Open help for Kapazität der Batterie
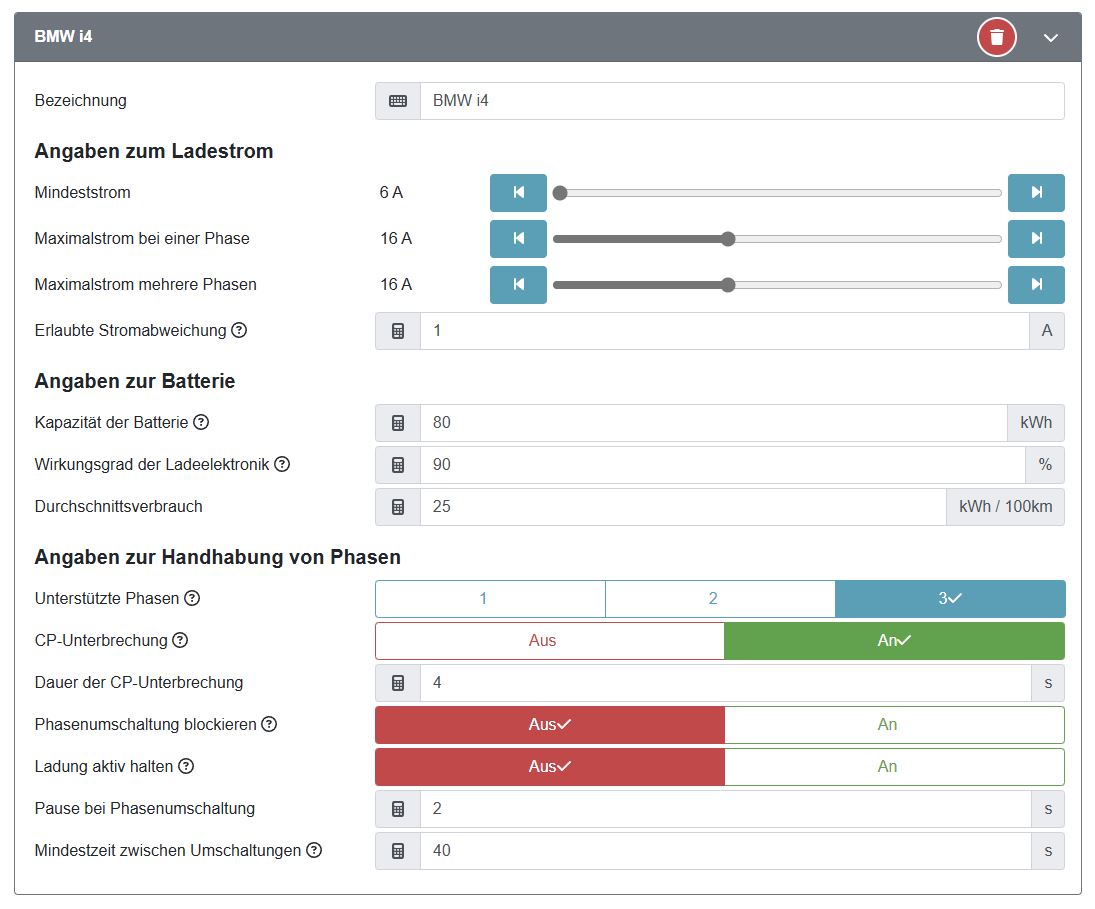The height and width of the screenshot is (909, 1095). point(201,422)
